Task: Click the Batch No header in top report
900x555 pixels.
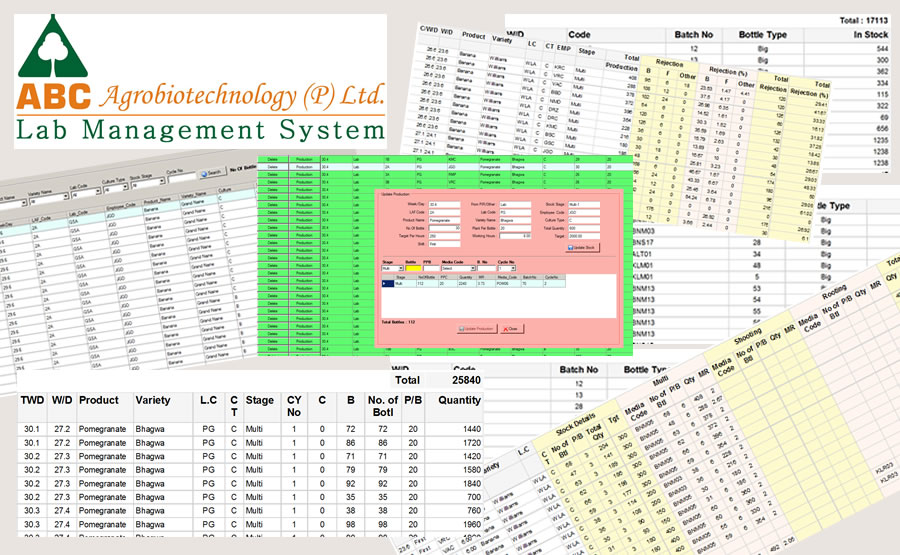Action: pyautogui.click(x=693, y=34)
